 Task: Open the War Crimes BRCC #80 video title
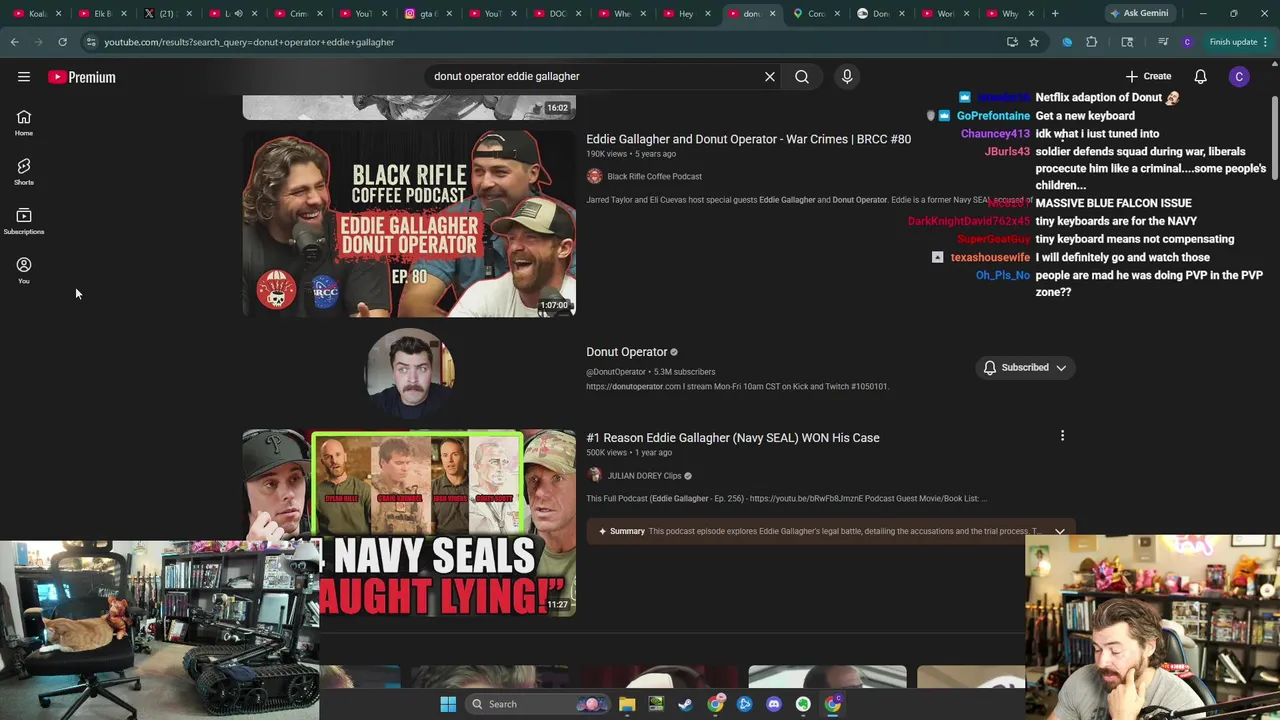pyautogui.click(x=748, y=139)
